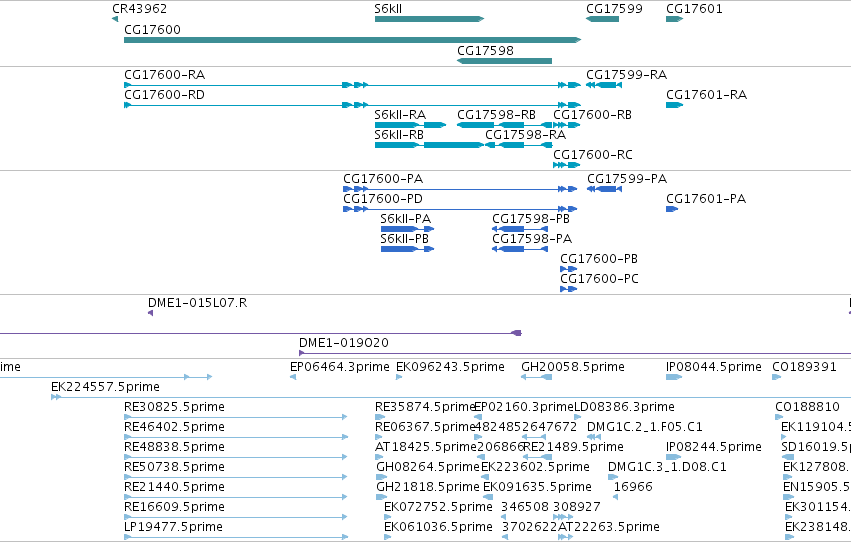The height and width of the screenshot is (542, 851).
Task: Open the CG17600-RB transcript label
Action: pyautogui.click(x=592, y=114)
